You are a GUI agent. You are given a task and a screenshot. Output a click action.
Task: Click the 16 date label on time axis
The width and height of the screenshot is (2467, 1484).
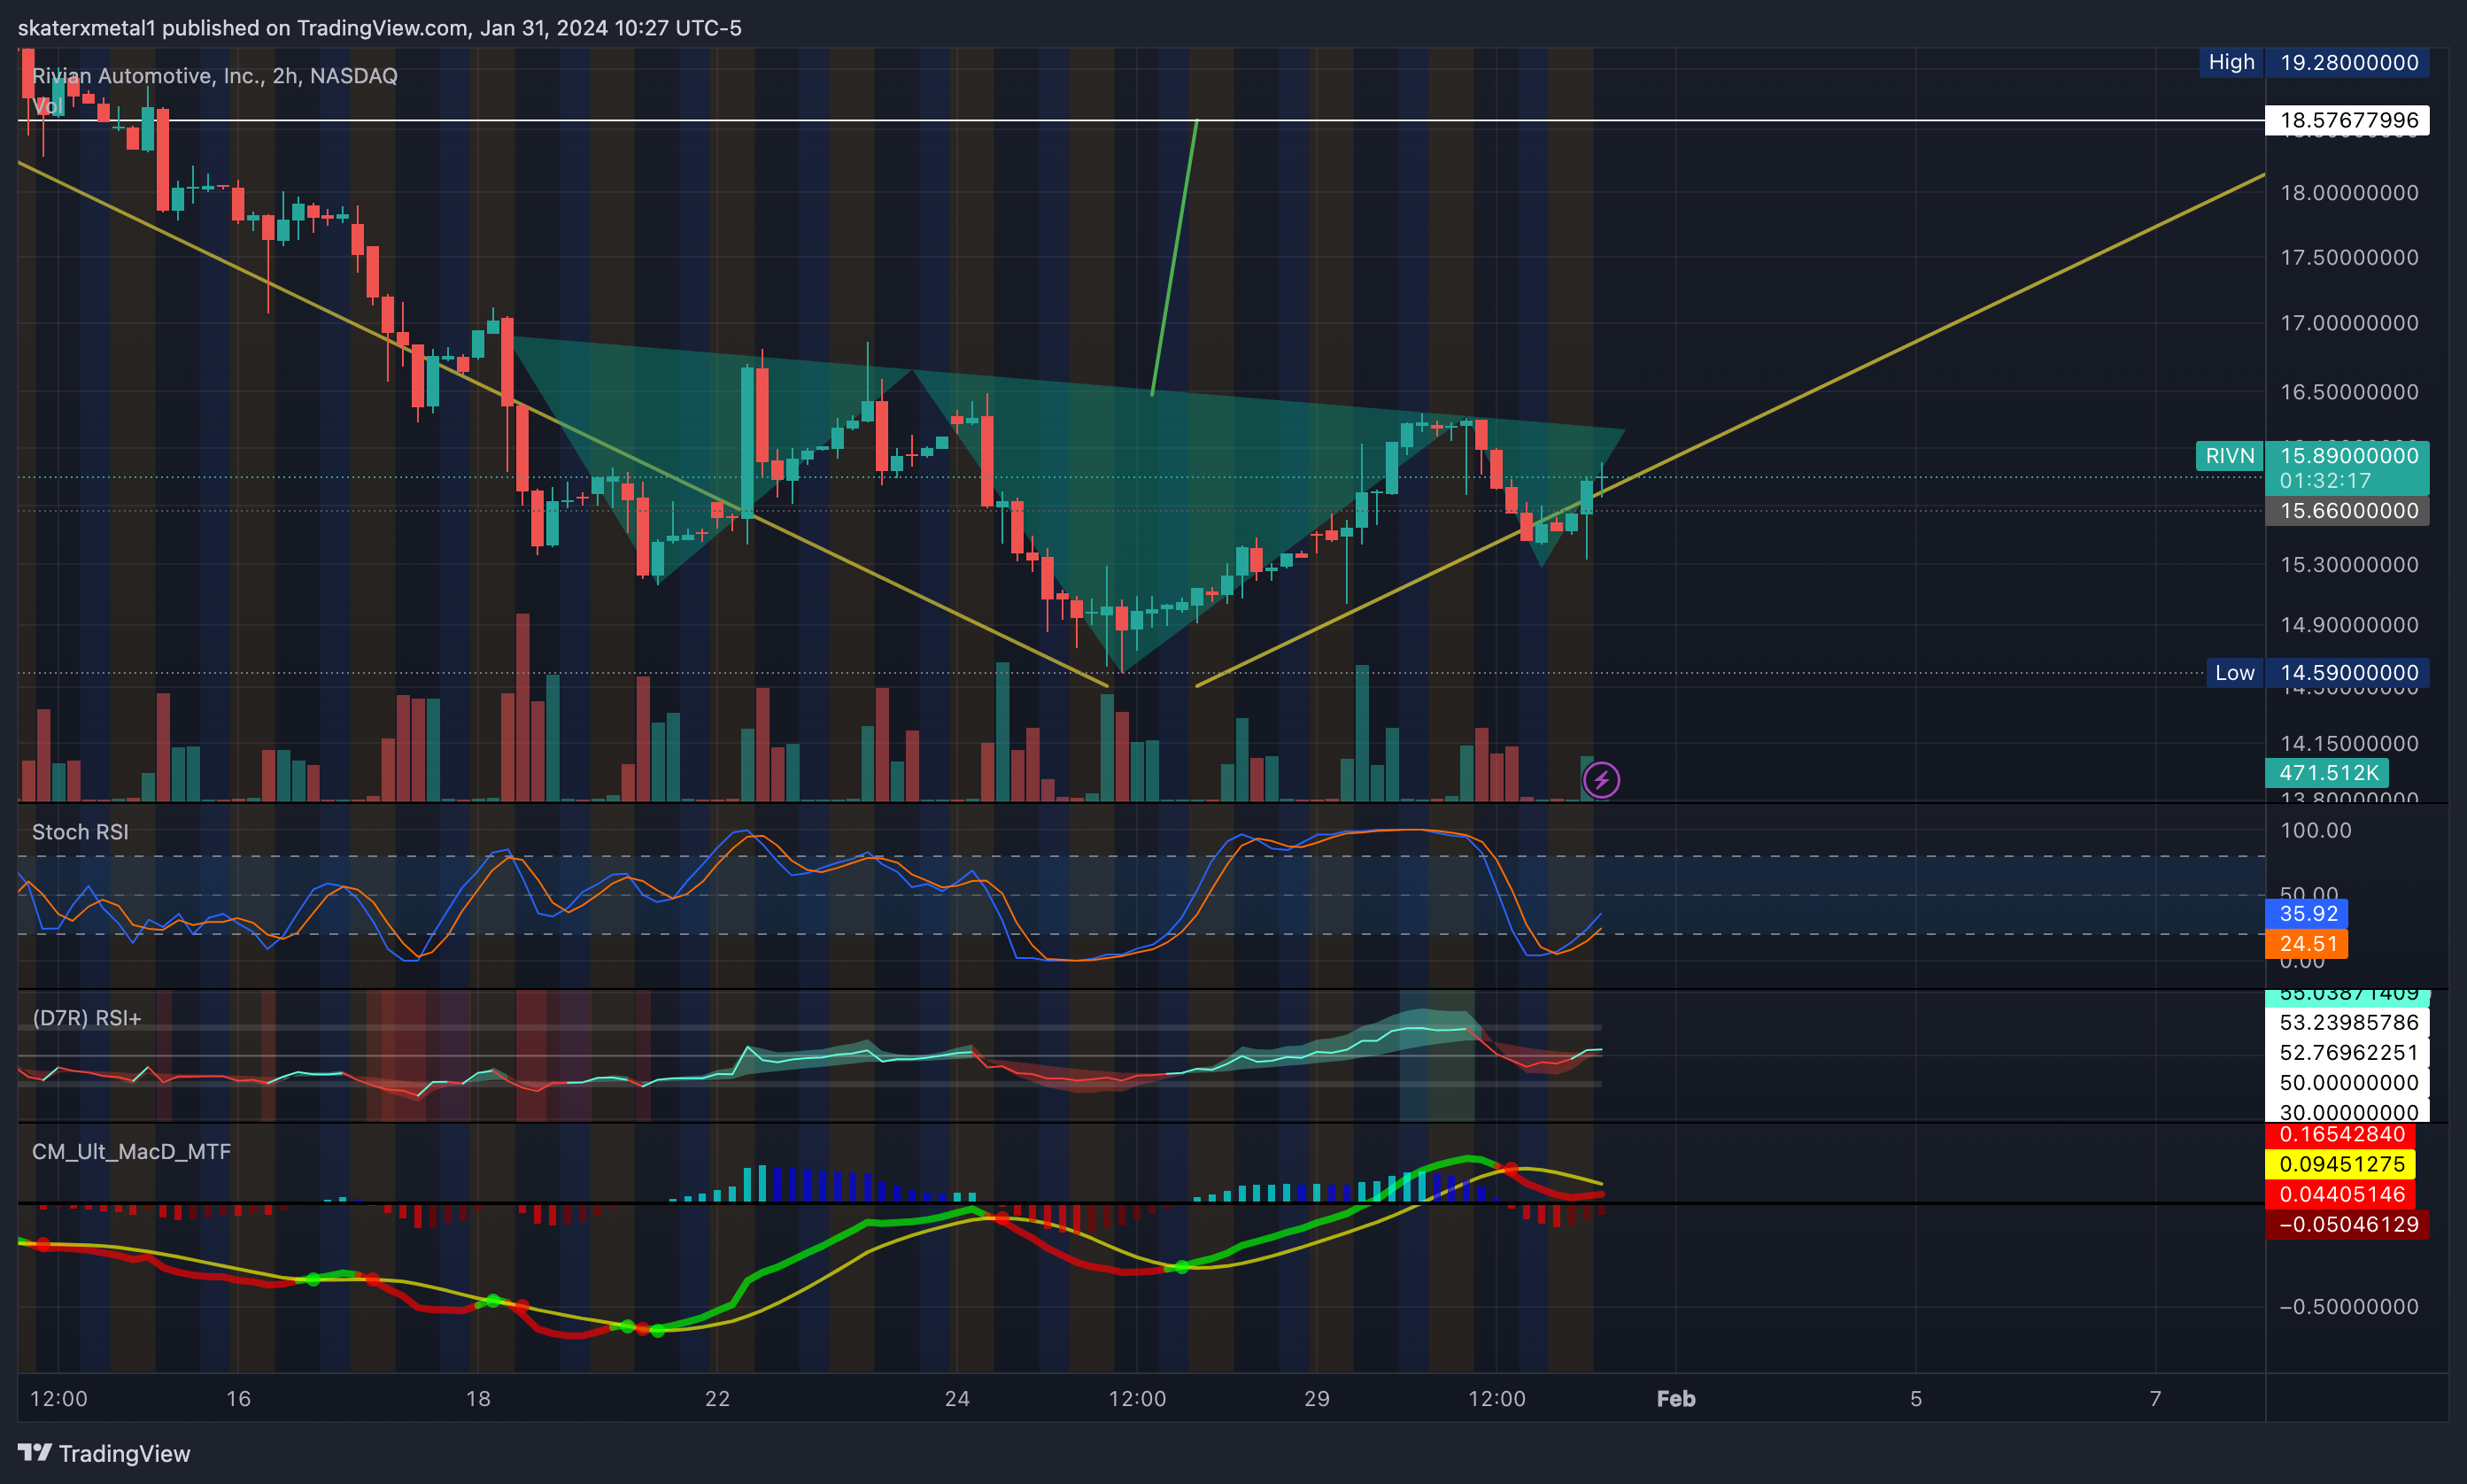tap(238, 1399)
